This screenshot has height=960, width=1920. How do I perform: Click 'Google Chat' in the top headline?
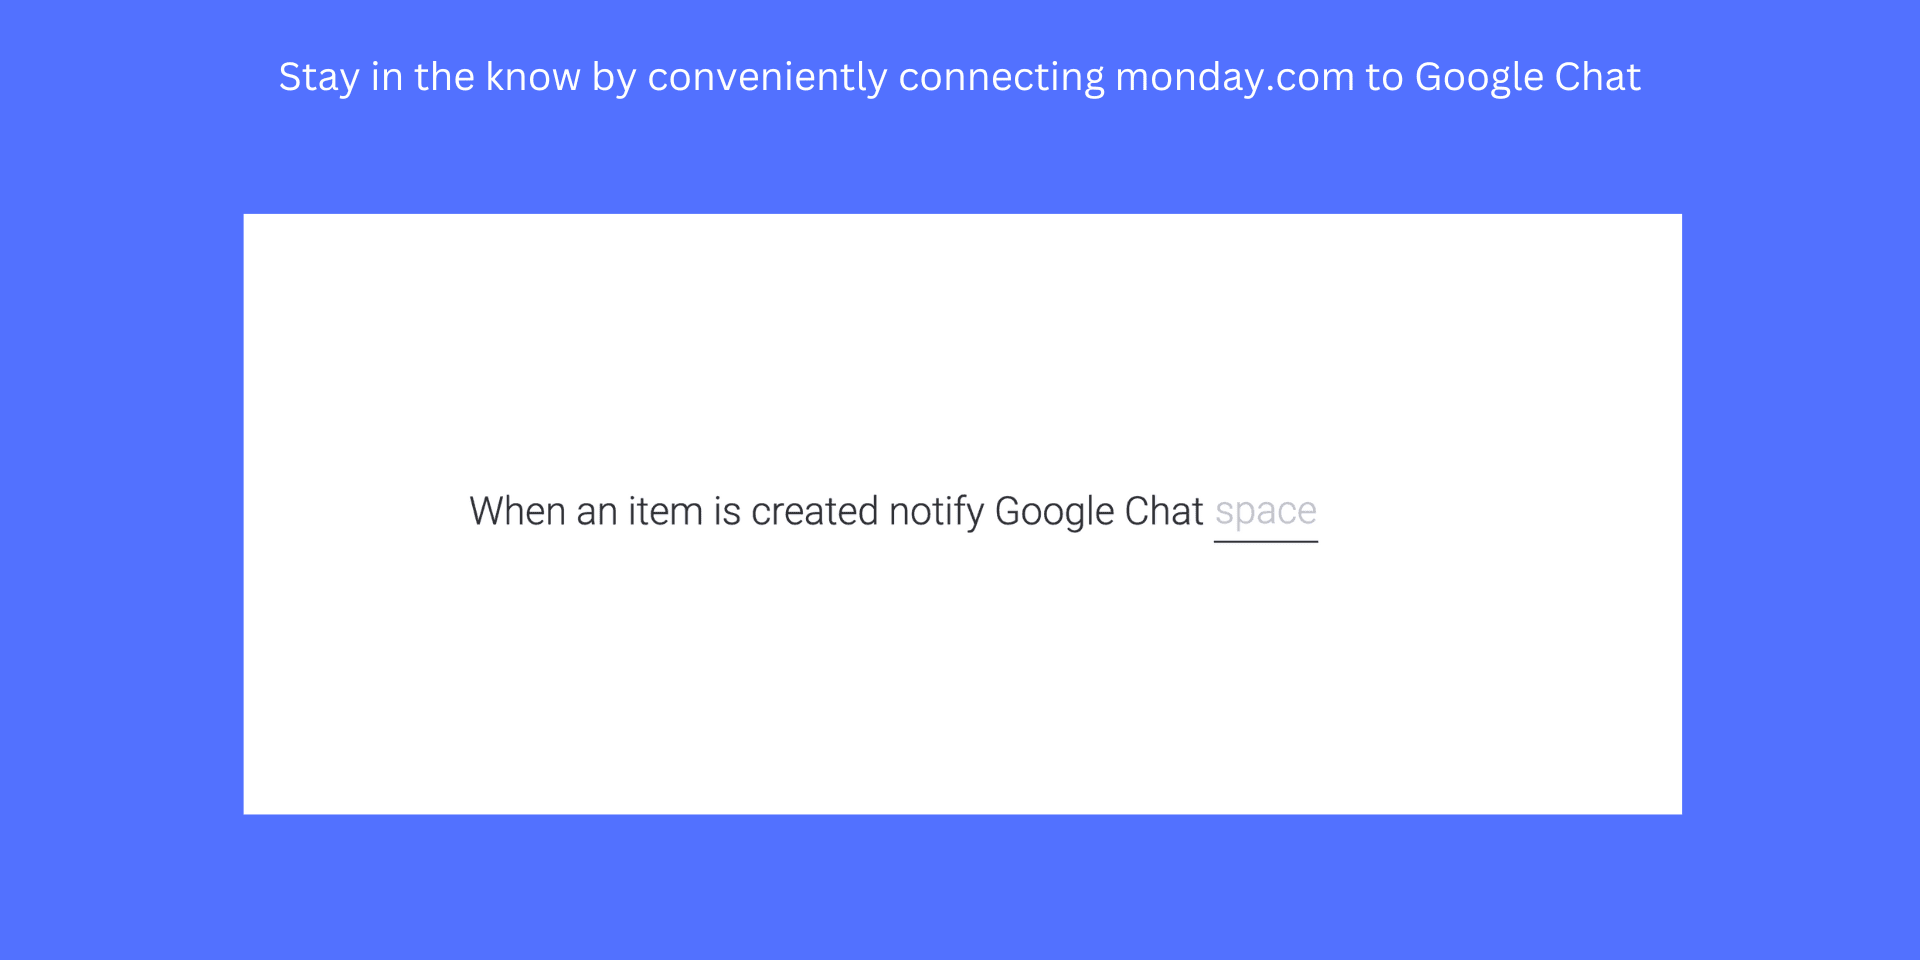pos(1528,77)
